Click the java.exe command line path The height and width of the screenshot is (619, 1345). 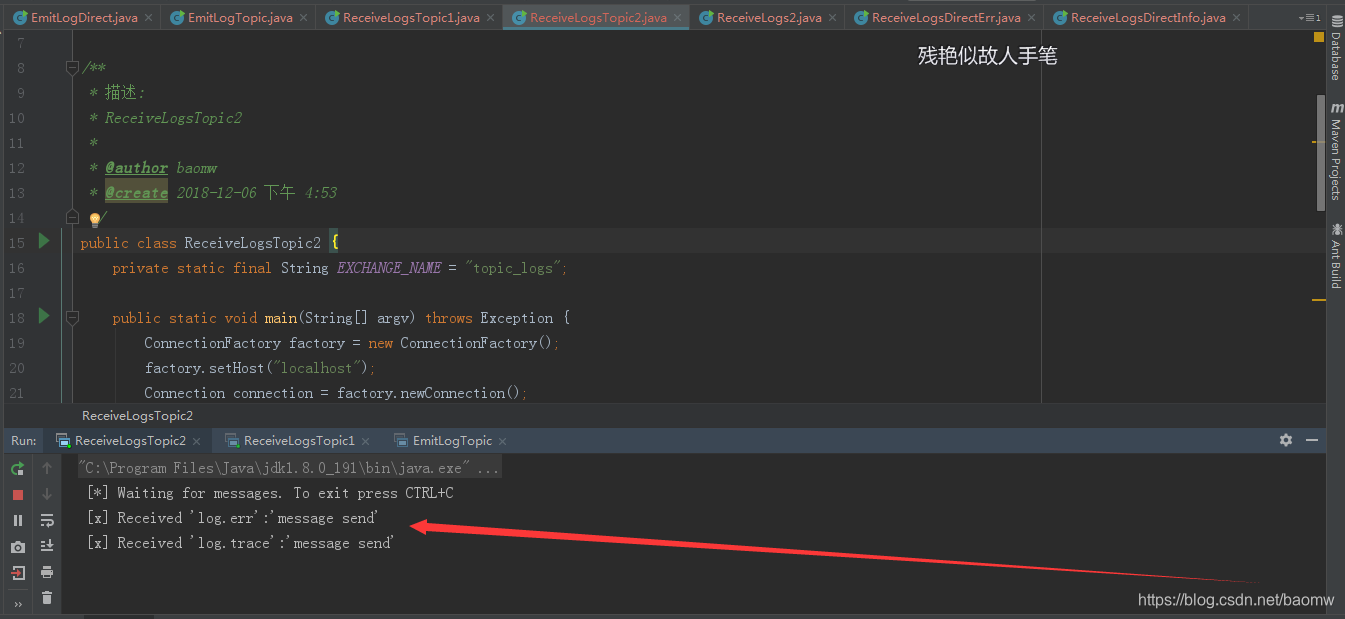tap(289, 468)
